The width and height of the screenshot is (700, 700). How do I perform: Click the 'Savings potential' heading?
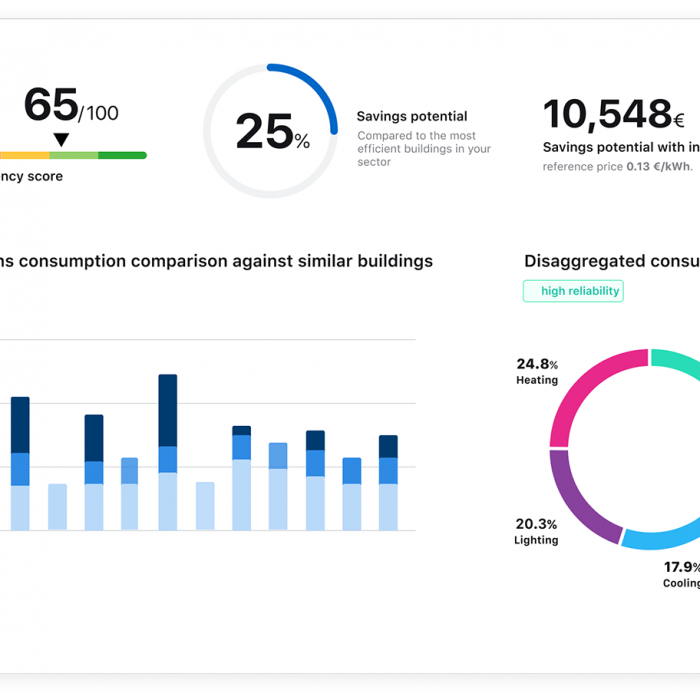tap(412, 116)
